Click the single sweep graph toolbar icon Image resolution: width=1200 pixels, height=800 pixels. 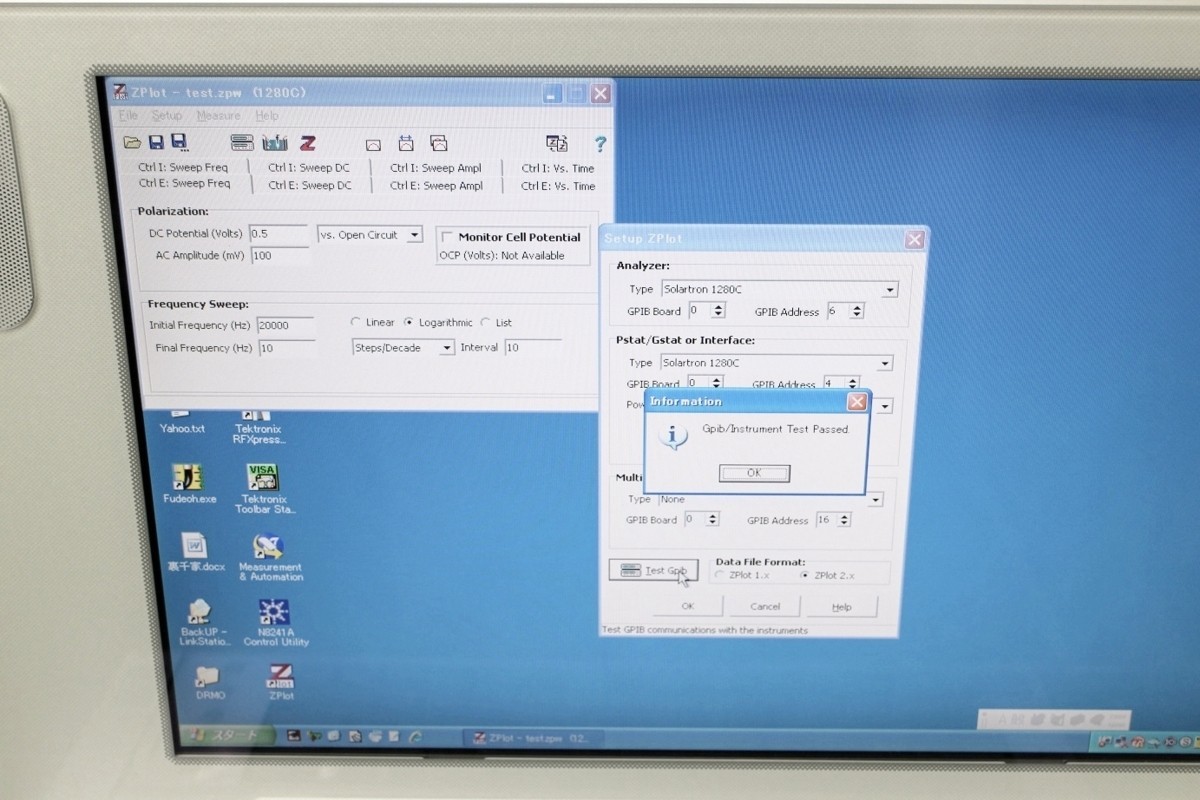coord(373,144)
